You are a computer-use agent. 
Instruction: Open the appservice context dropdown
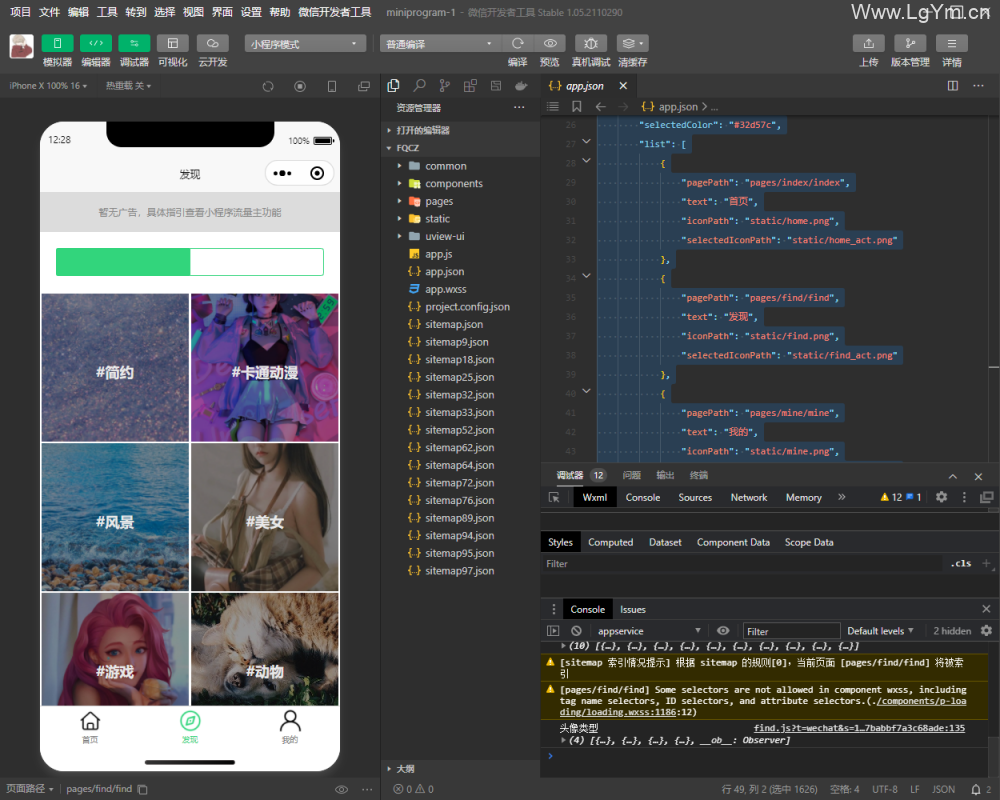648,631
